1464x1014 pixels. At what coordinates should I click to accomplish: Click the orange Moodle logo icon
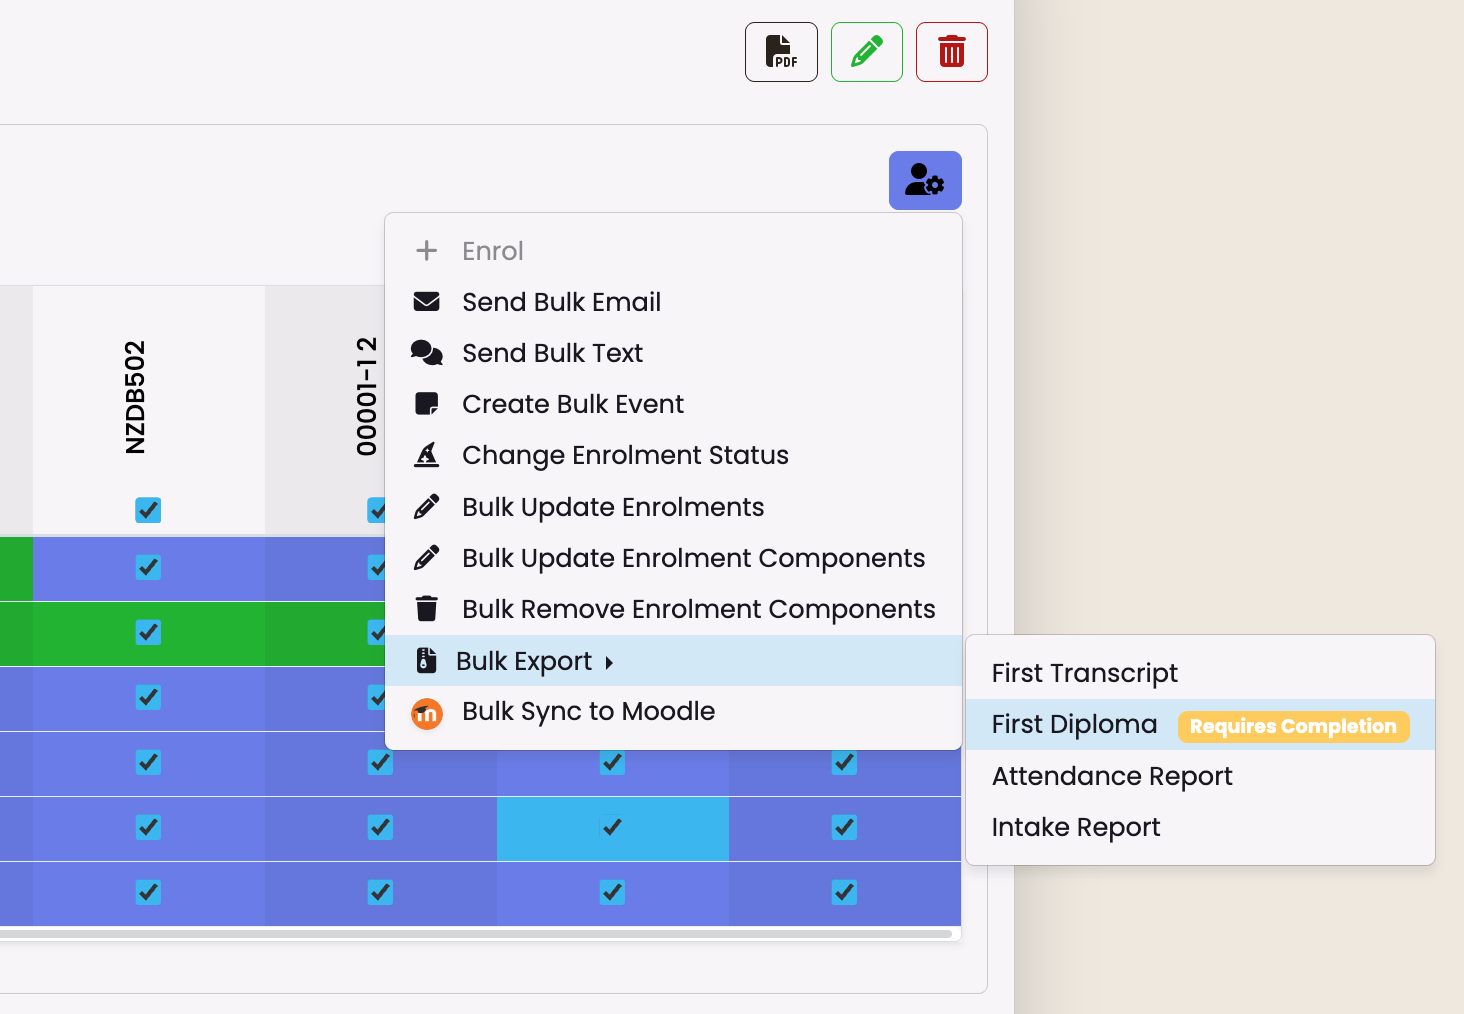pyautogui.click(x=427, y=713)
